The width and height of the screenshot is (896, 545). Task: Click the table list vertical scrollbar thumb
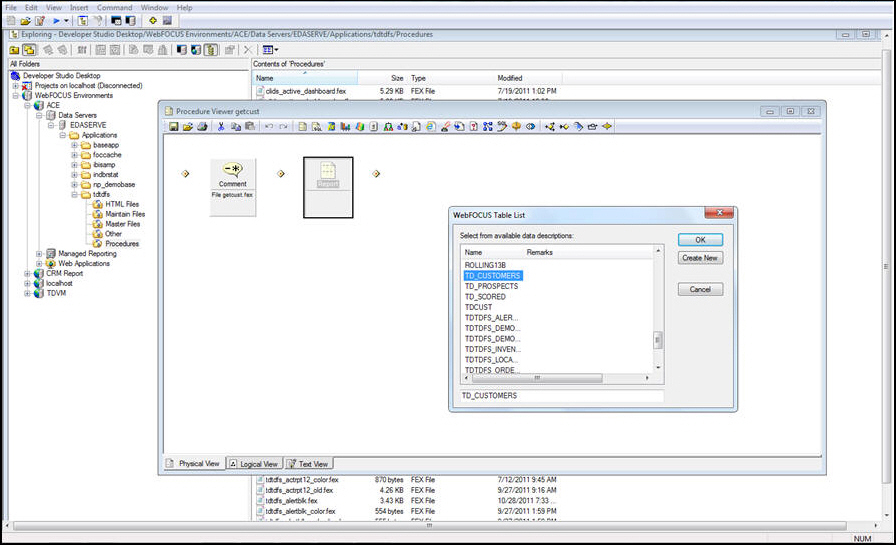pyautogui.click(x=658, y=340)
